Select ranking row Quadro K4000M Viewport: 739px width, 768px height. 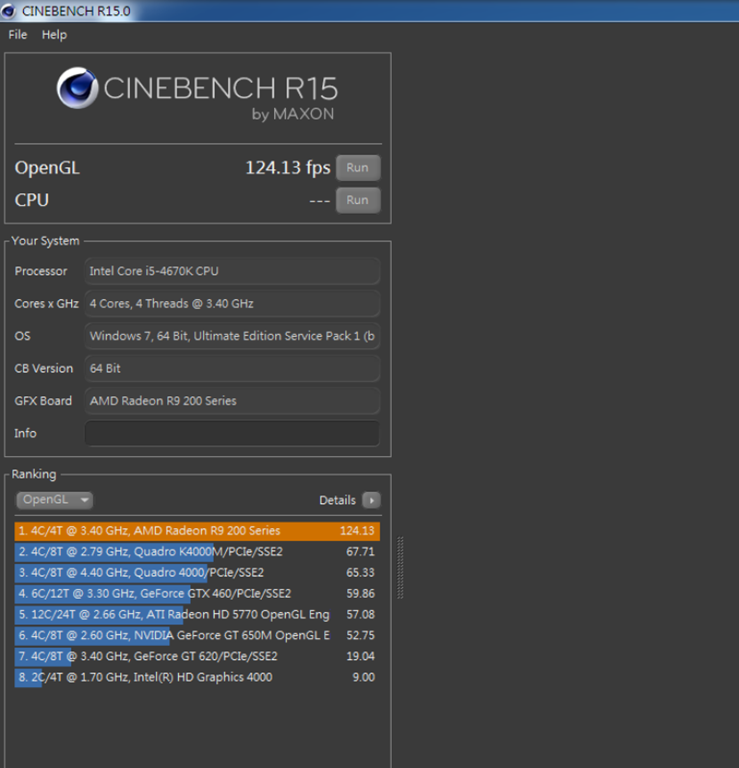pyautogui.click(x=197, y=552)
